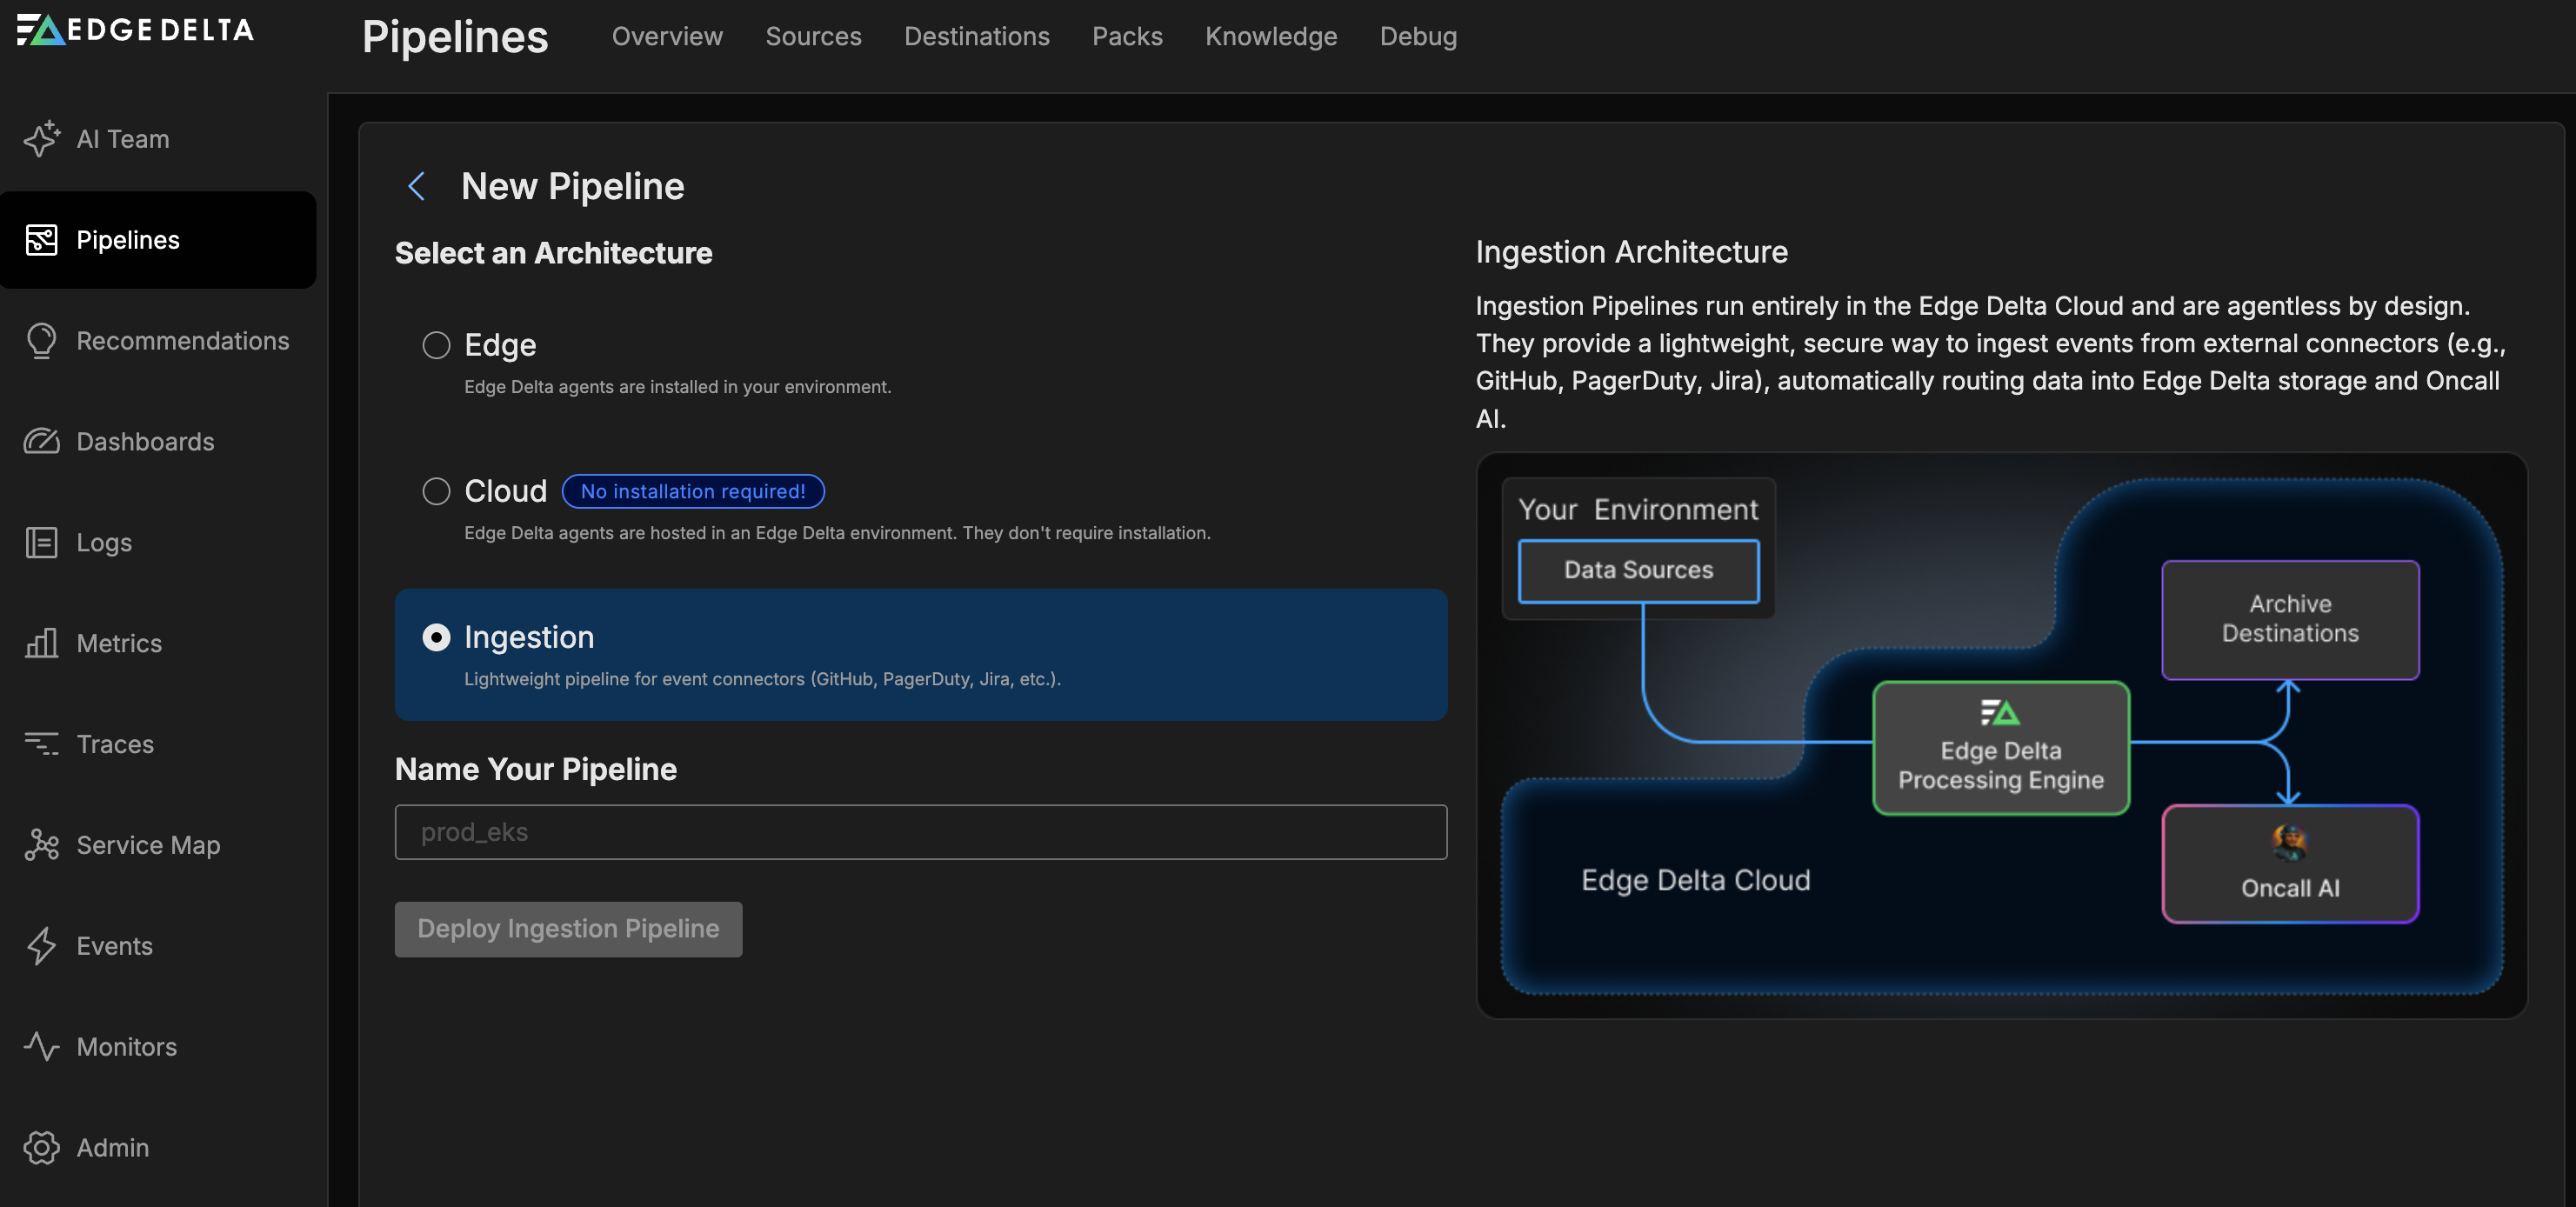The height and width of the screenshot is (1207, 2576).
Task: Open the Logs view
Action: click(x=106, y=543)
